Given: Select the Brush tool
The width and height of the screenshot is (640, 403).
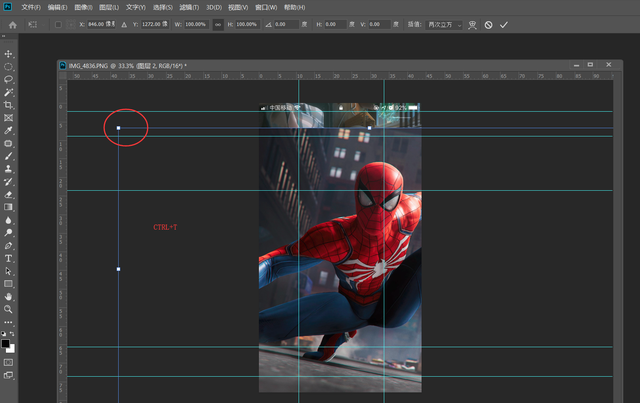Looking at the screenshot, I should [9, 156].
